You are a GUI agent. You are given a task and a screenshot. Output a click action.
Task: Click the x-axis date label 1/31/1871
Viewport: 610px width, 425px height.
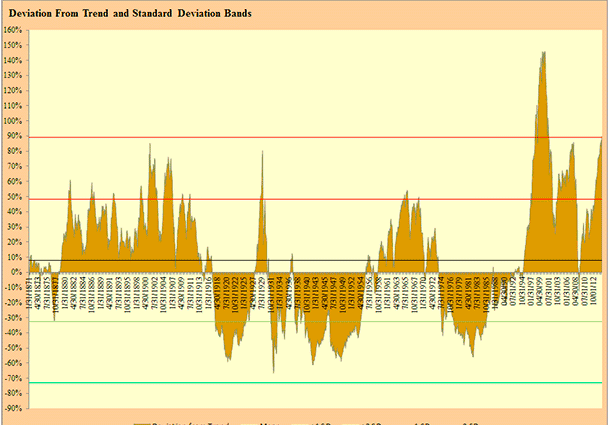click(x=30, y=291)
